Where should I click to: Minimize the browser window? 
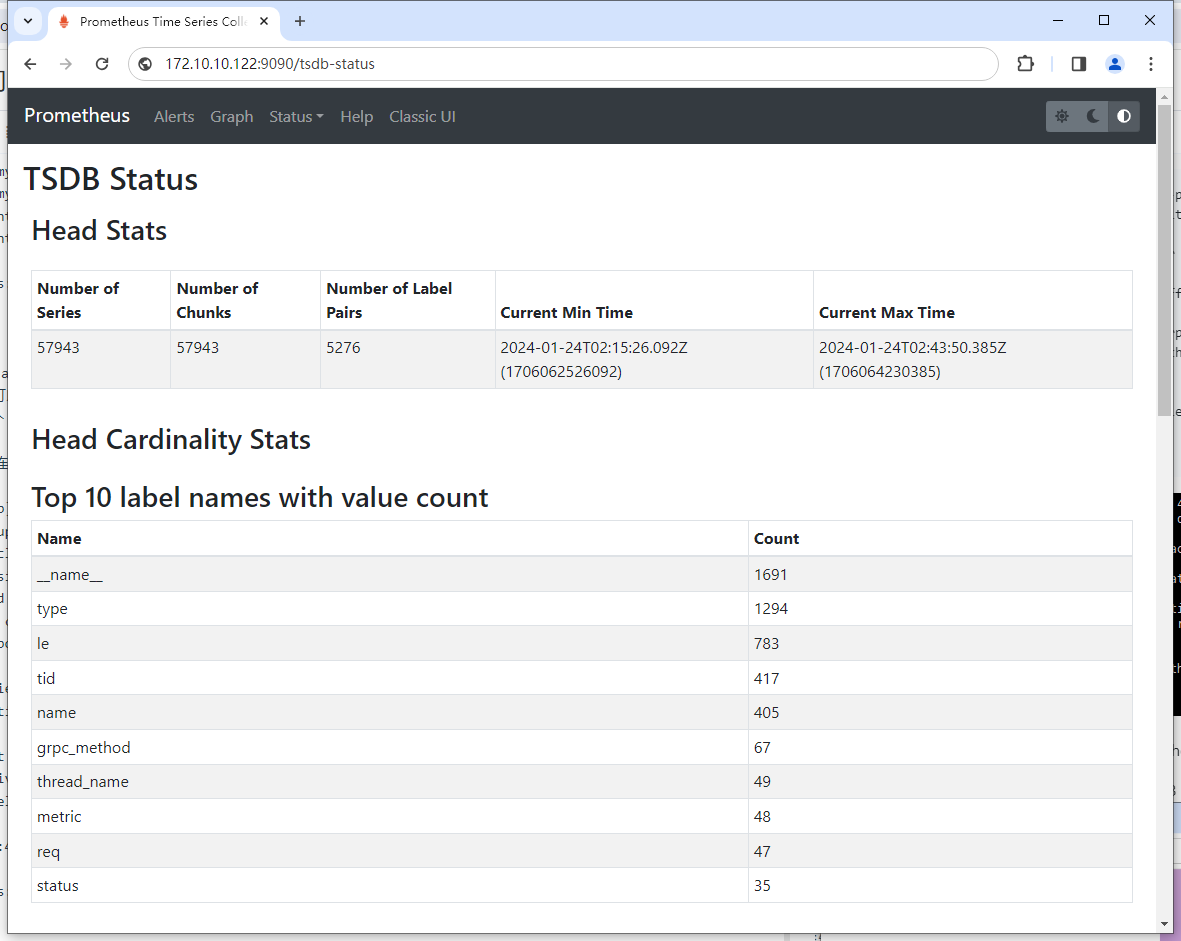tap(1057, 20)
